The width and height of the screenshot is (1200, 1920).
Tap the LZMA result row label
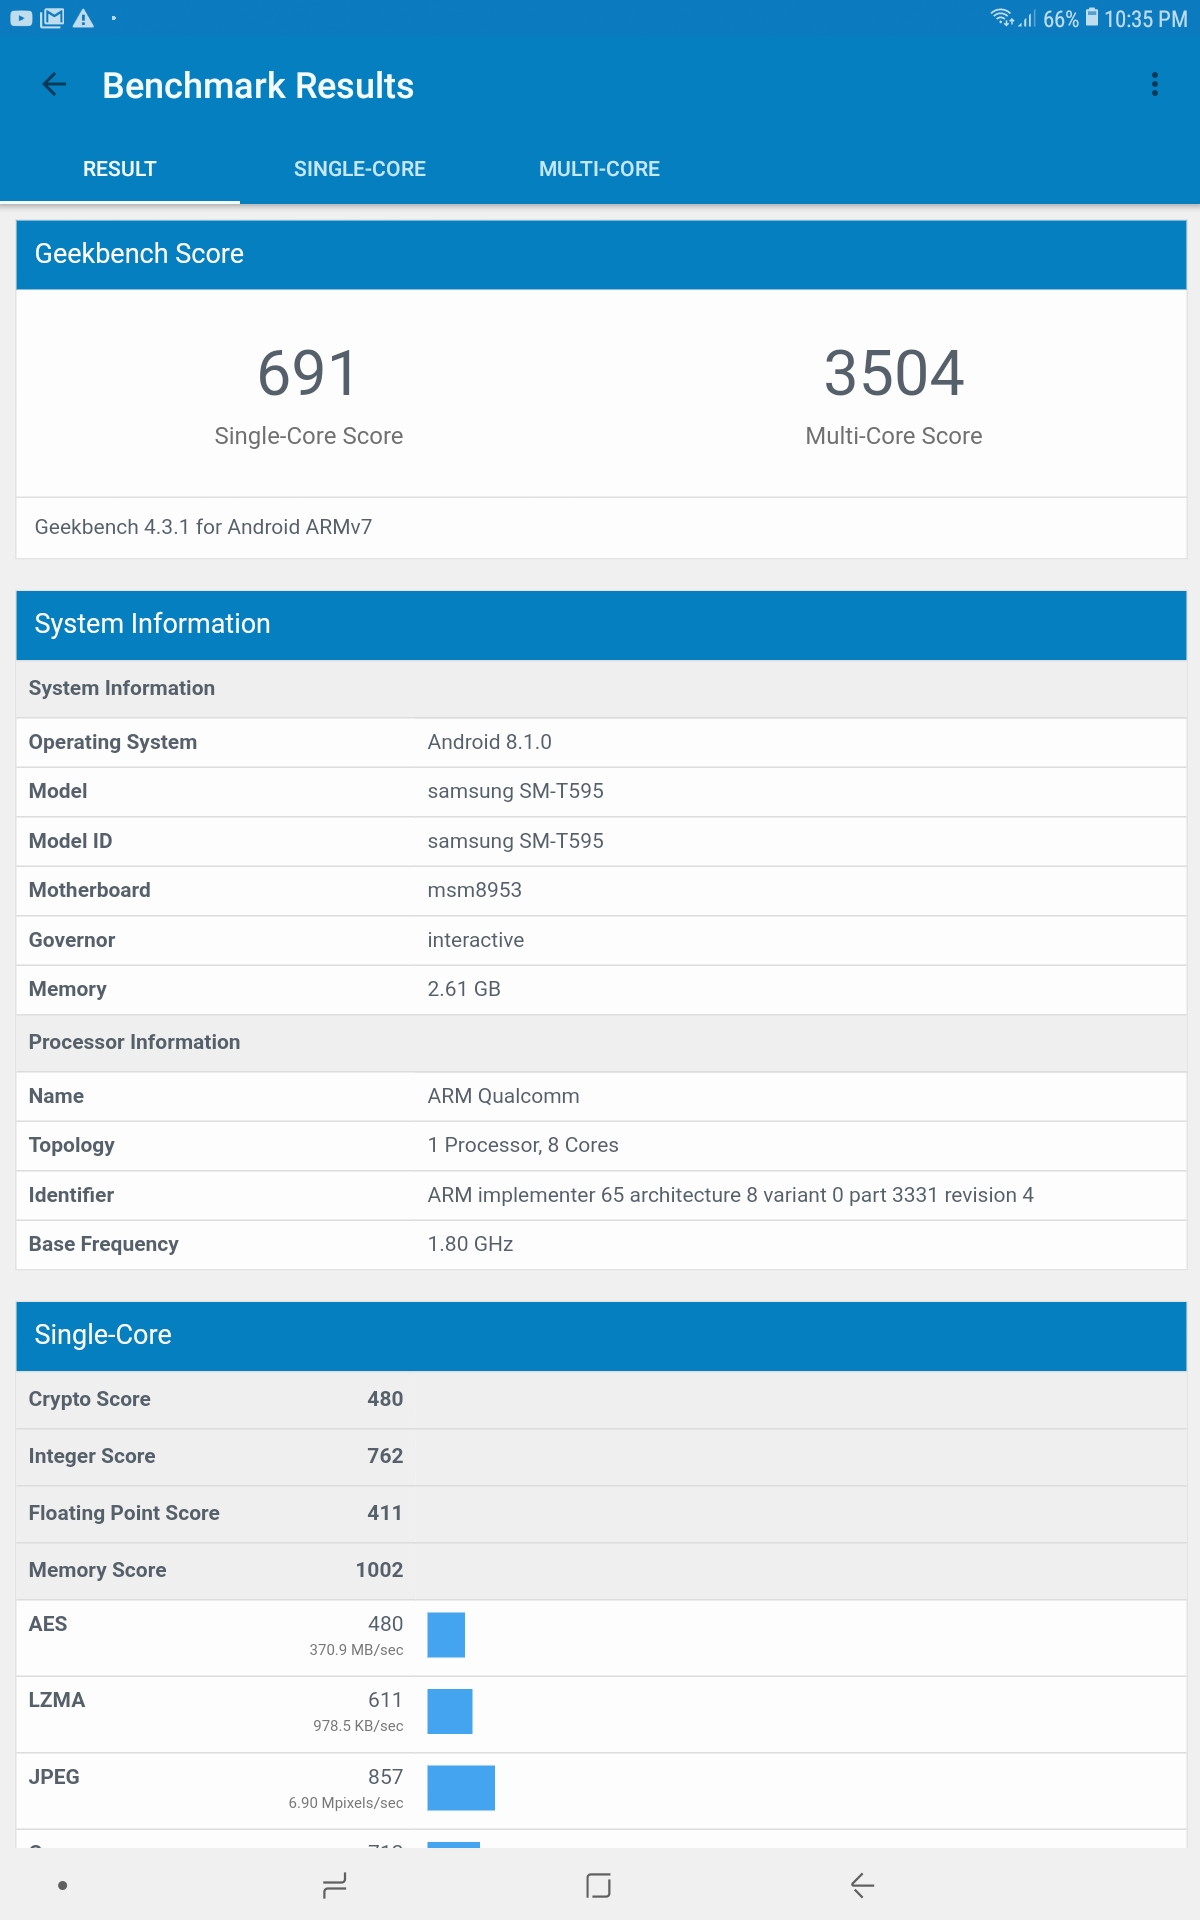pyautogui.click(x=57, y=1700)
